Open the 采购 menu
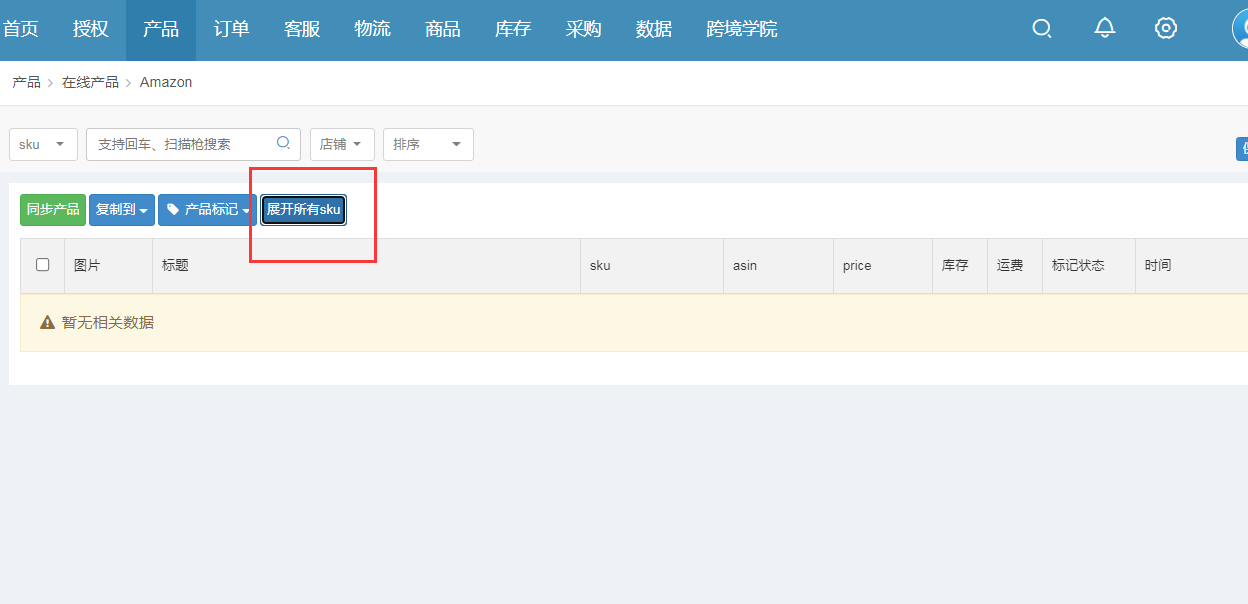This screenshot has height=604, width=1248. pos(583,29)
